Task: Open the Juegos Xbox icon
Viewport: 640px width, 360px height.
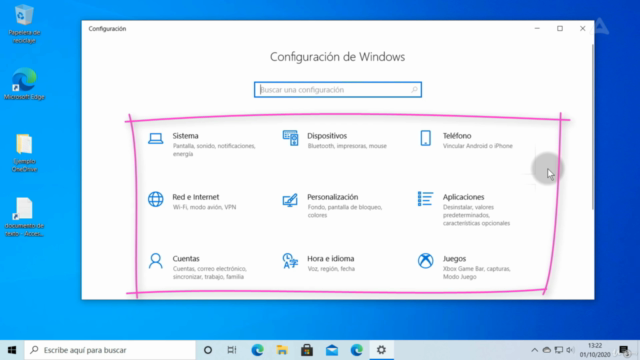Action: point(425,260)
